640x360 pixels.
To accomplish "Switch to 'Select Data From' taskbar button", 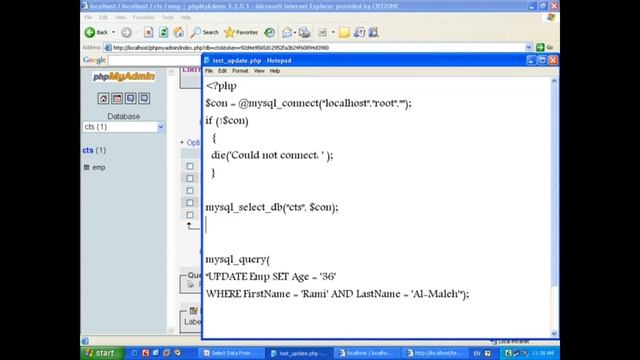I will pos(231,353).
